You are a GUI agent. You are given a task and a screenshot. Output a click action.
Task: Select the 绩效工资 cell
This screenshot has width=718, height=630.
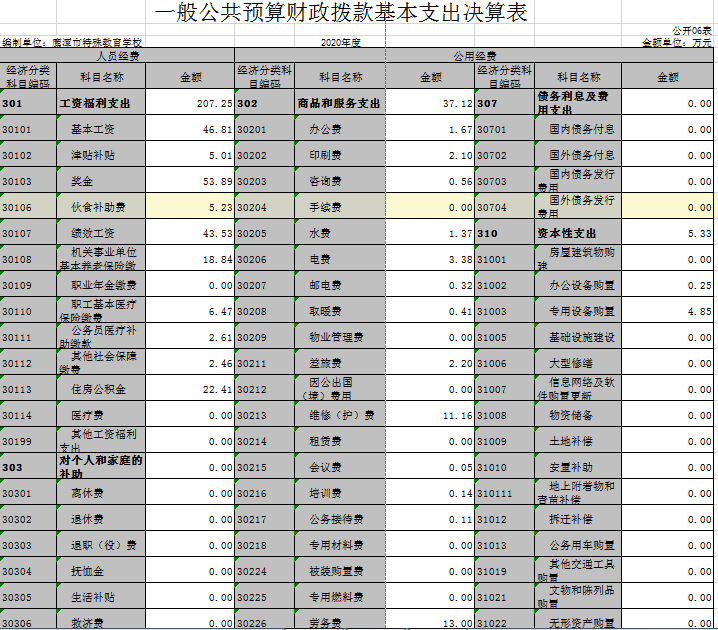(x=101, y=232)
